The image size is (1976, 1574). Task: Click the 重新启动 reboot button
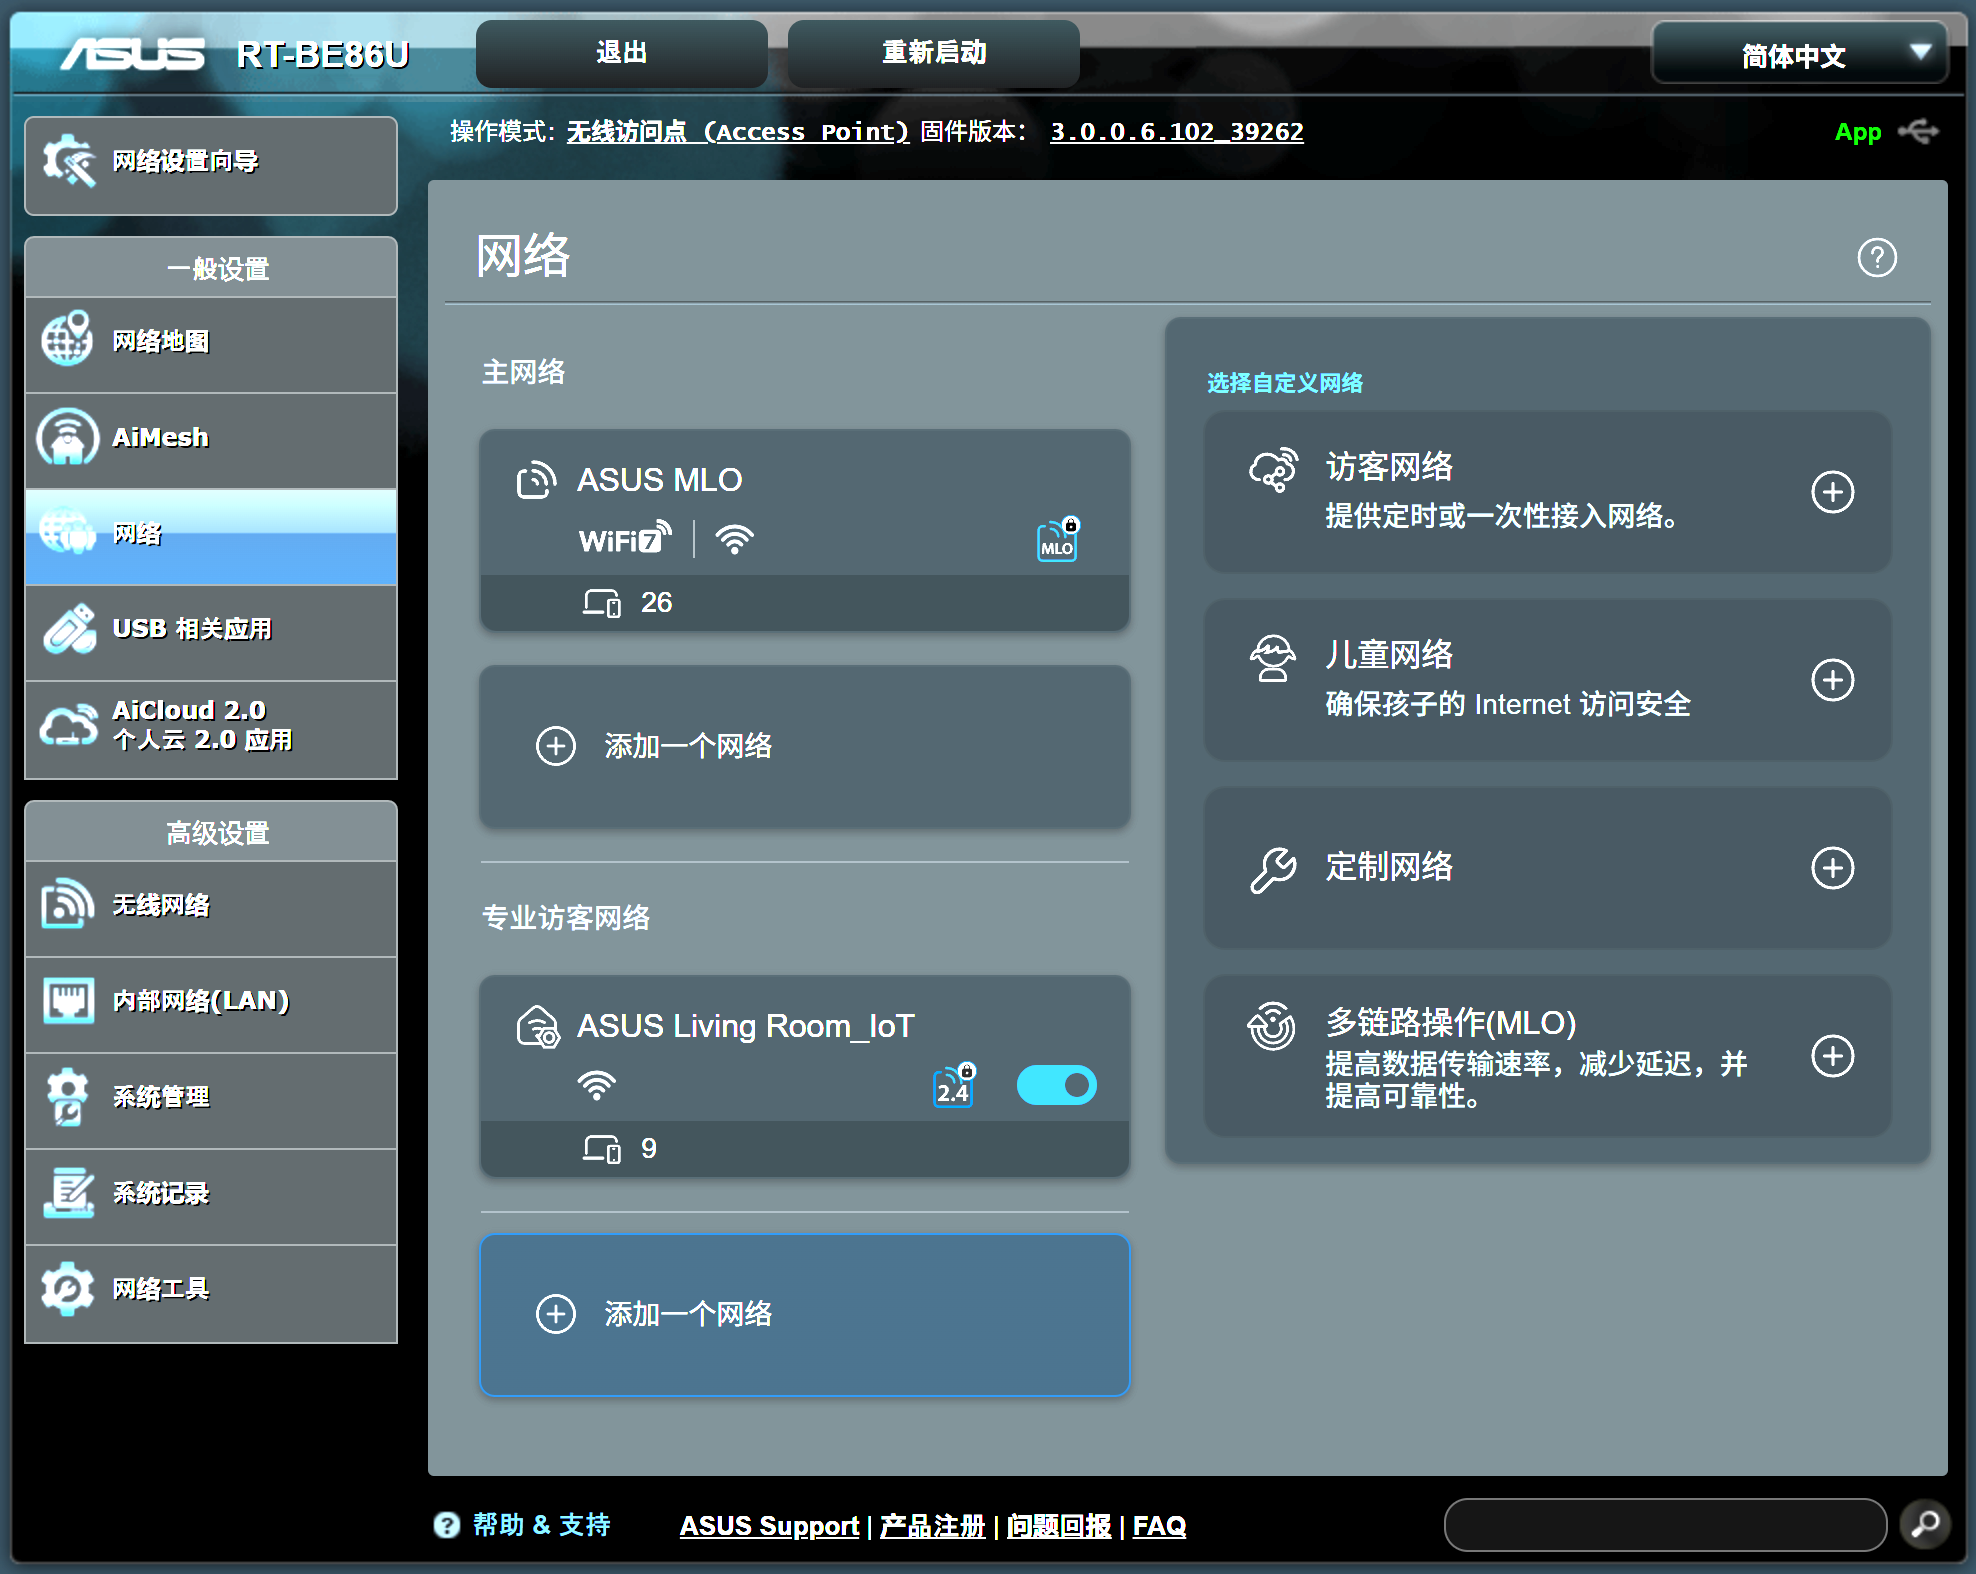933,53
